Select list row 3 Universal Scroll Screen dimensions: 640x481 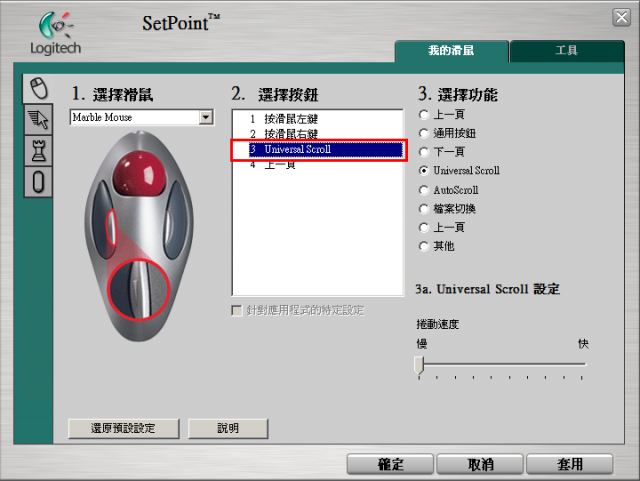326,149
